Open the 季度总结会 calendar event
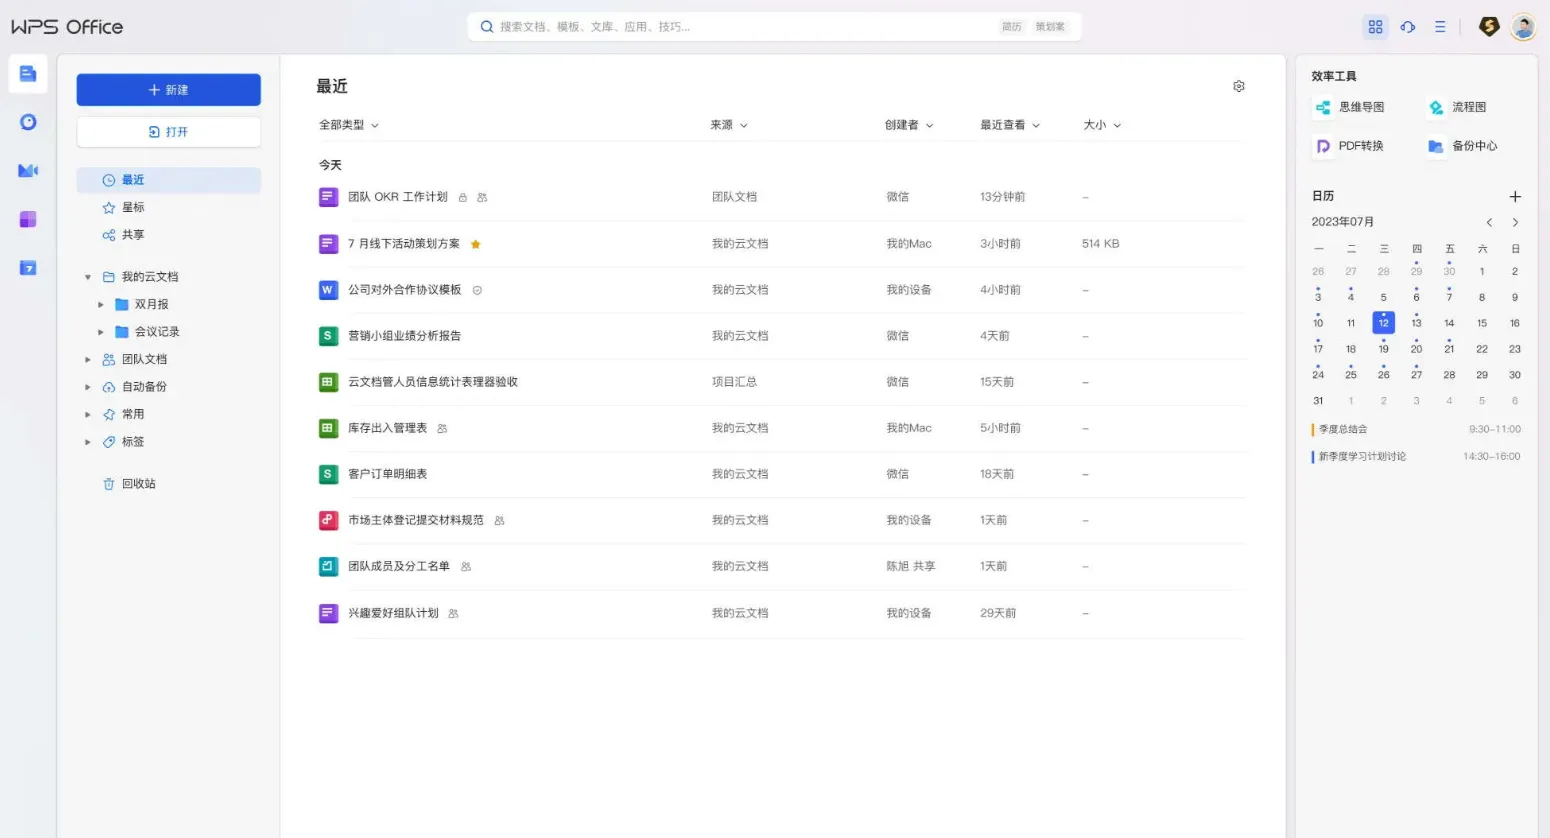Screen dimensions: 1550x838 point(1415,430)
